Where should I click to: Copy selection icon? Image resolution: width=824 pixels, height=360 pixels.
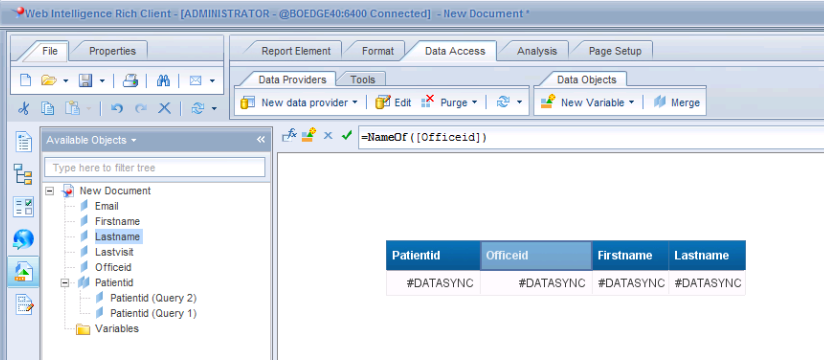point(48,108)
